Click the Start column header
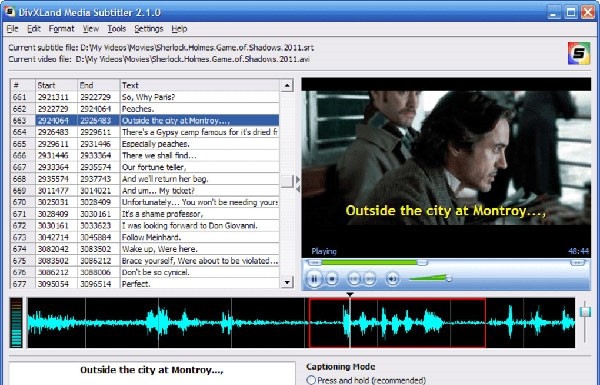This screenshot has width=600, height=385. [57, 85]
